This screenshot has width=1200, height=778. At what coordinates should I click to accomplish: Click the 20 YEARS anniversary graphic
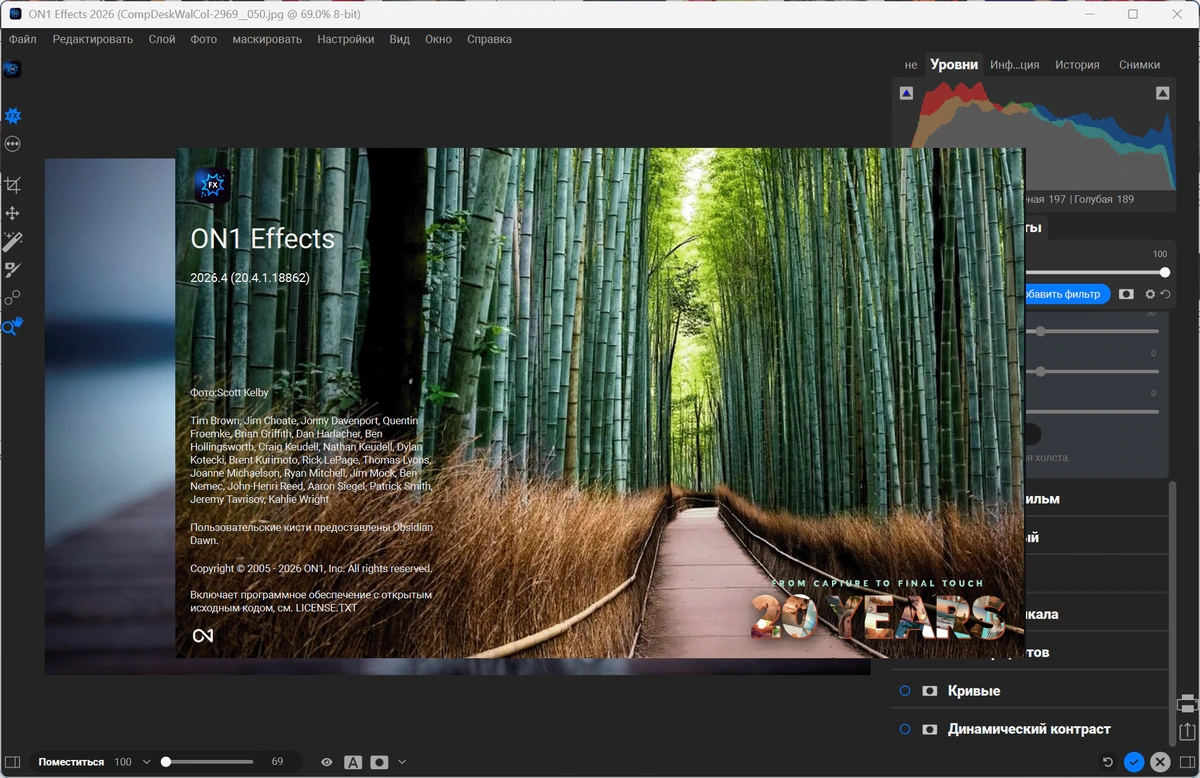coord(878,617)
